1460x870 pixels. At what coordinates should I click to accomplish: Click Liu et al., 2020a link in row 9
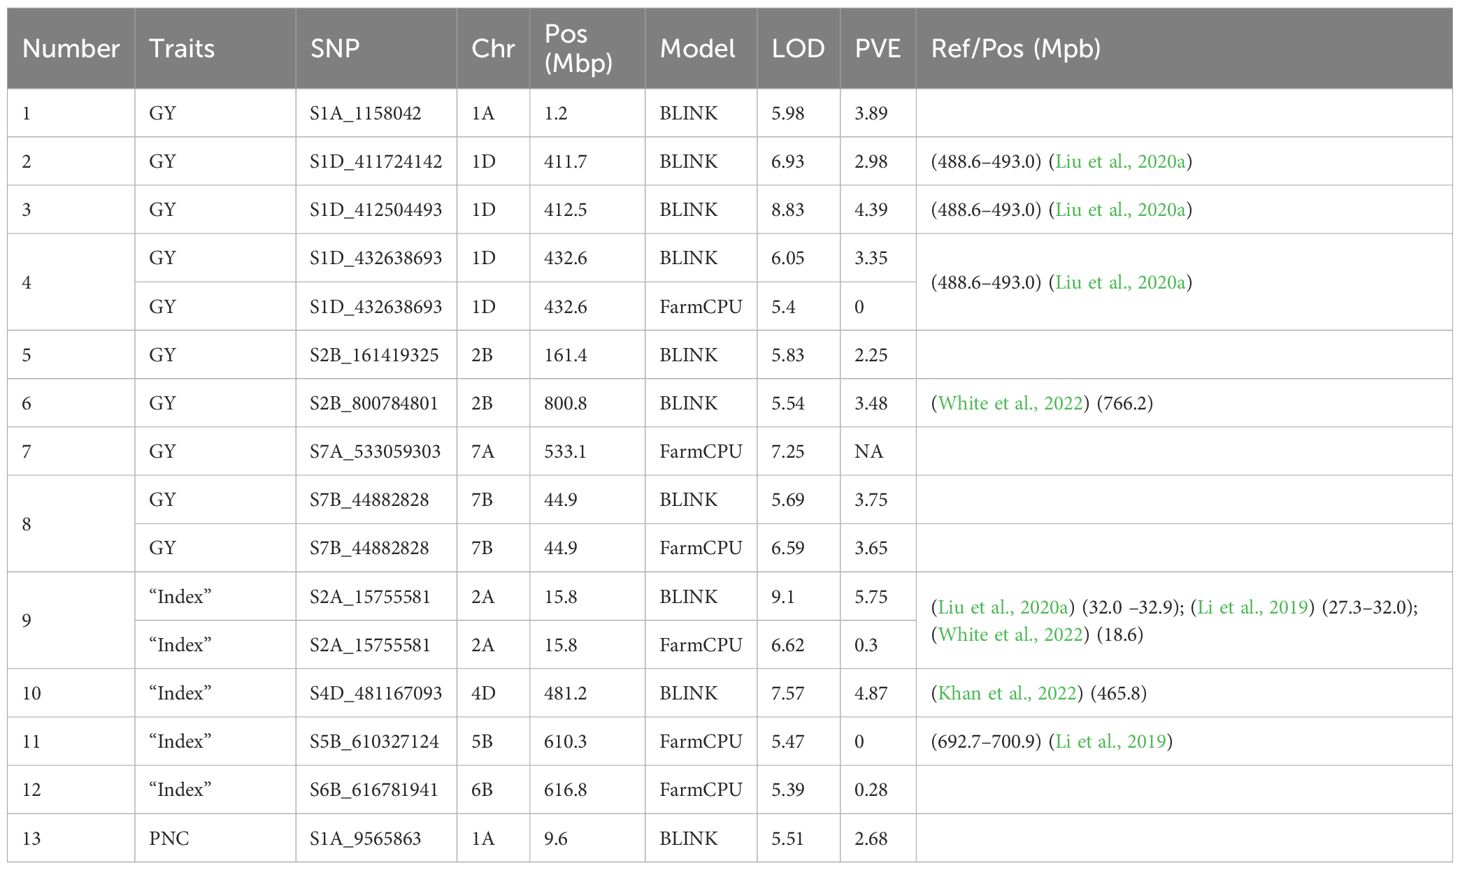(x=1003, y=608)
